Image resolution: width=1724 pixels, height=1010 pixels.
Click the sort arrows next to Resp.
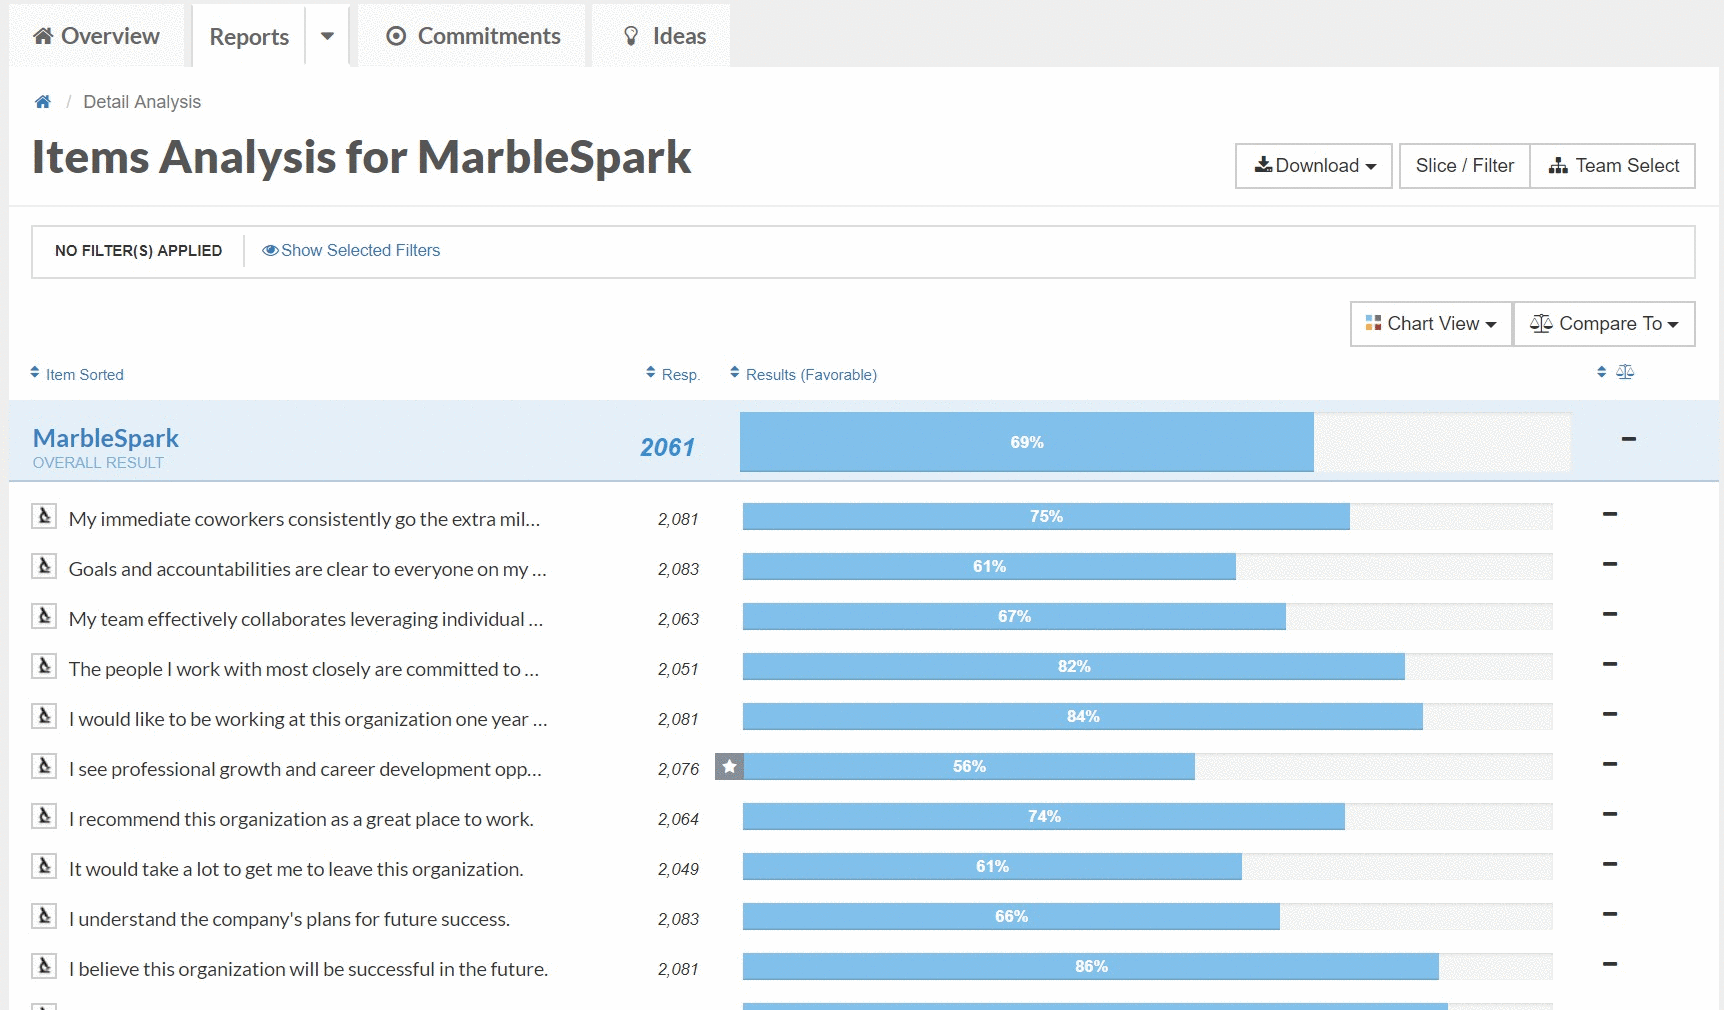(x=651, y=372)
